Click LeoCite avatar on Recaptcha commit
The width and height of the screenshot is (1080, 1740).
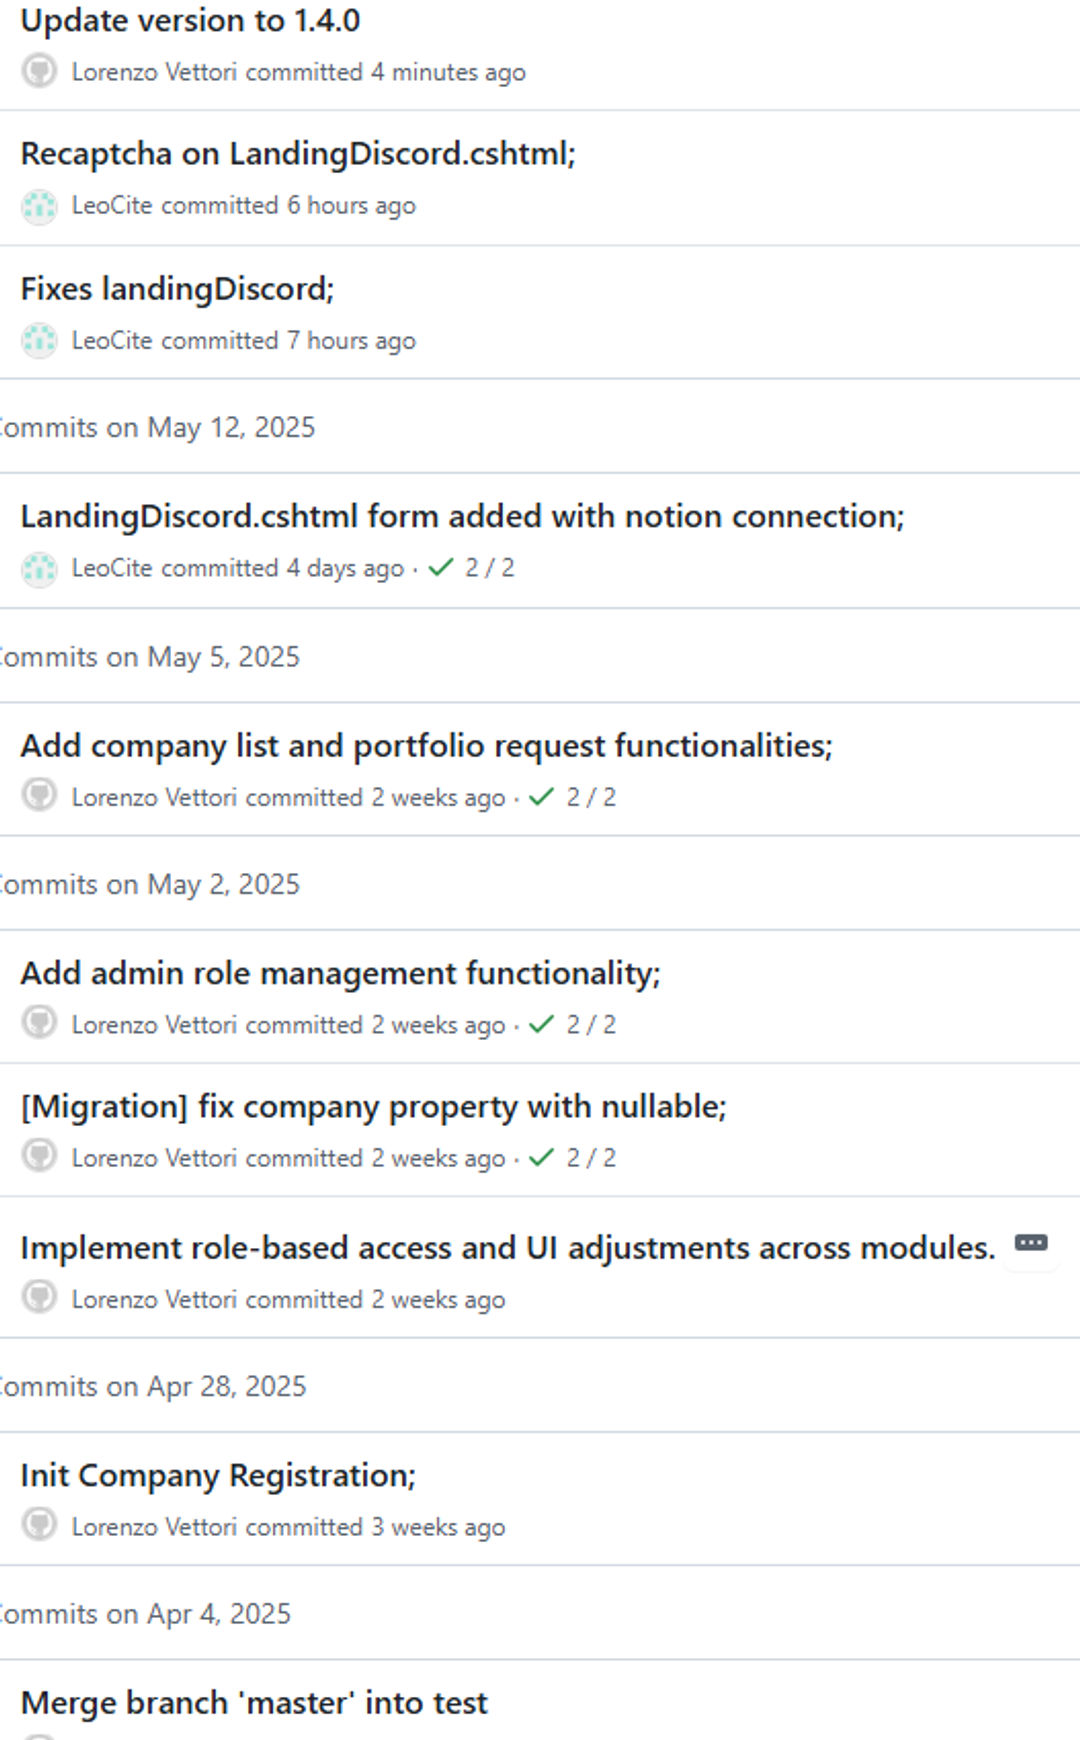point(39,206)
